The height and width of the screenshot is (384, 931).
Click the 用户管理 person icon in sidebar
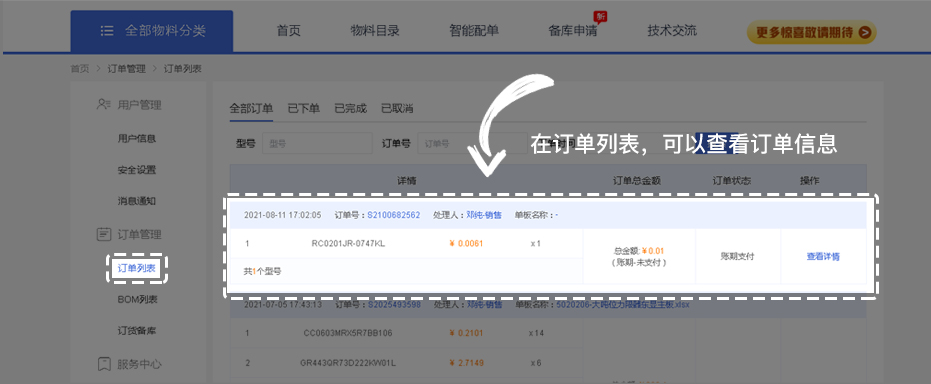pos(103,104)
